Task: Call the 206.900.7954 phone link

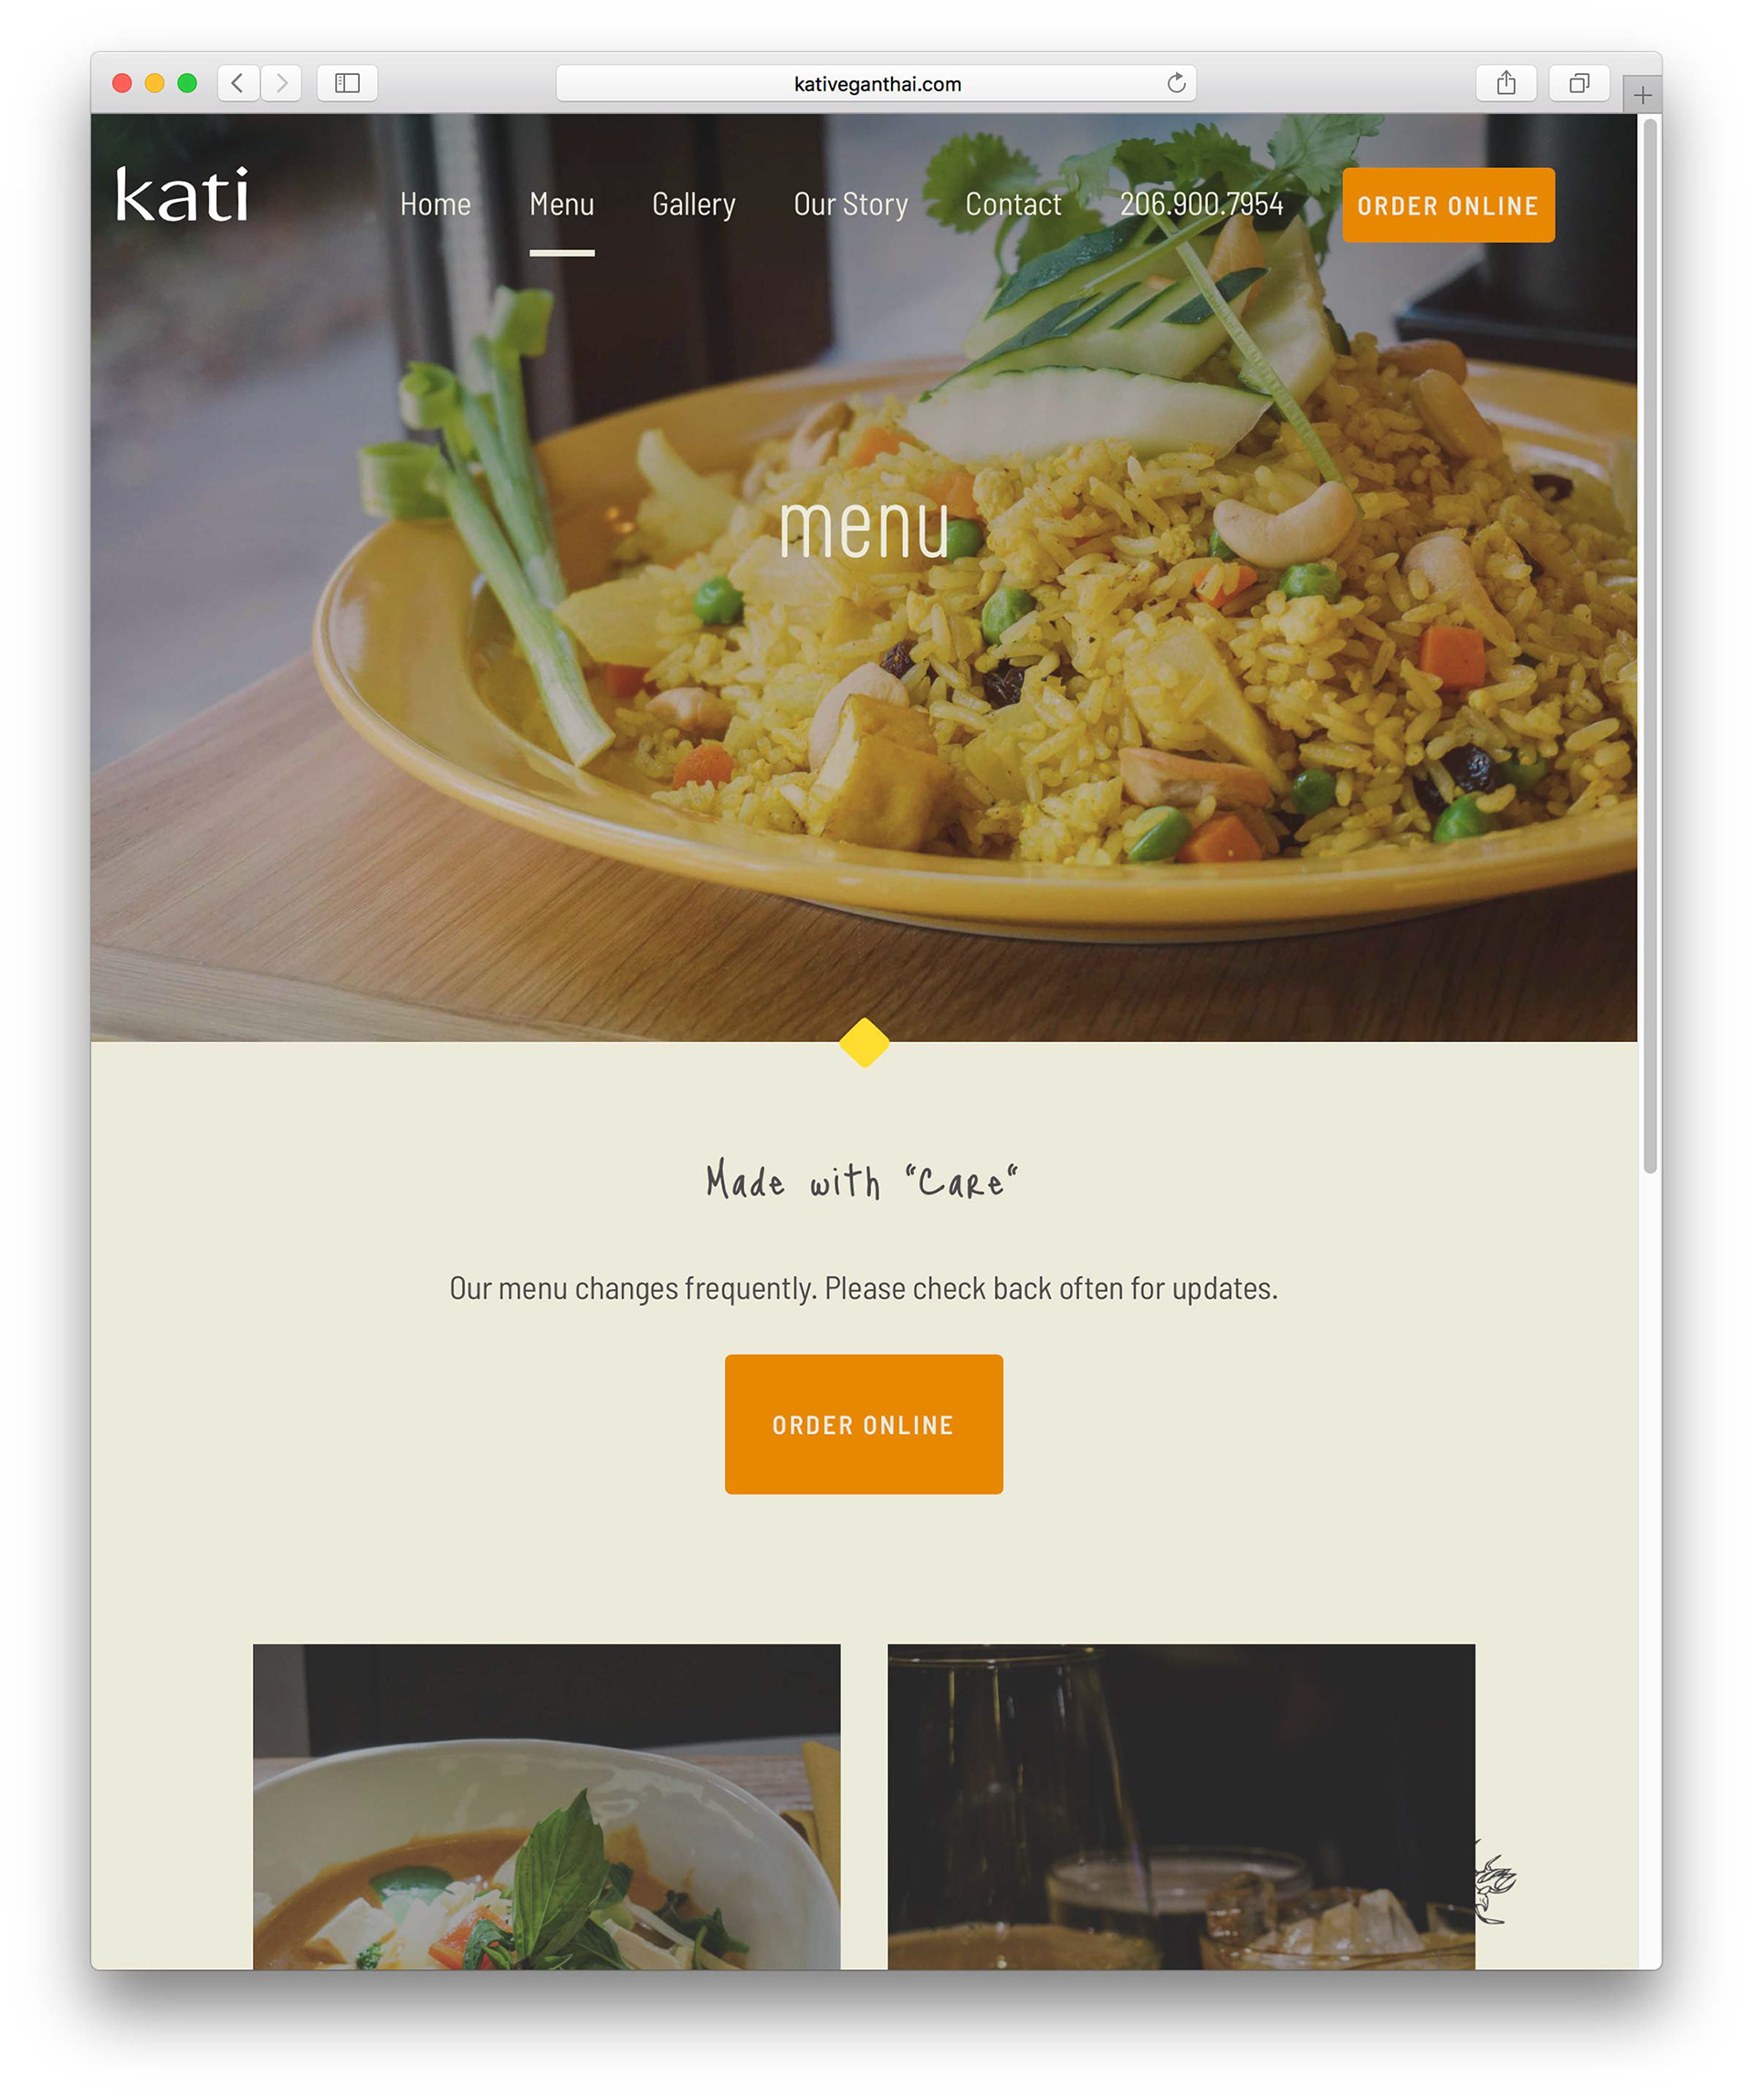Action: [x=1201, y=204]
